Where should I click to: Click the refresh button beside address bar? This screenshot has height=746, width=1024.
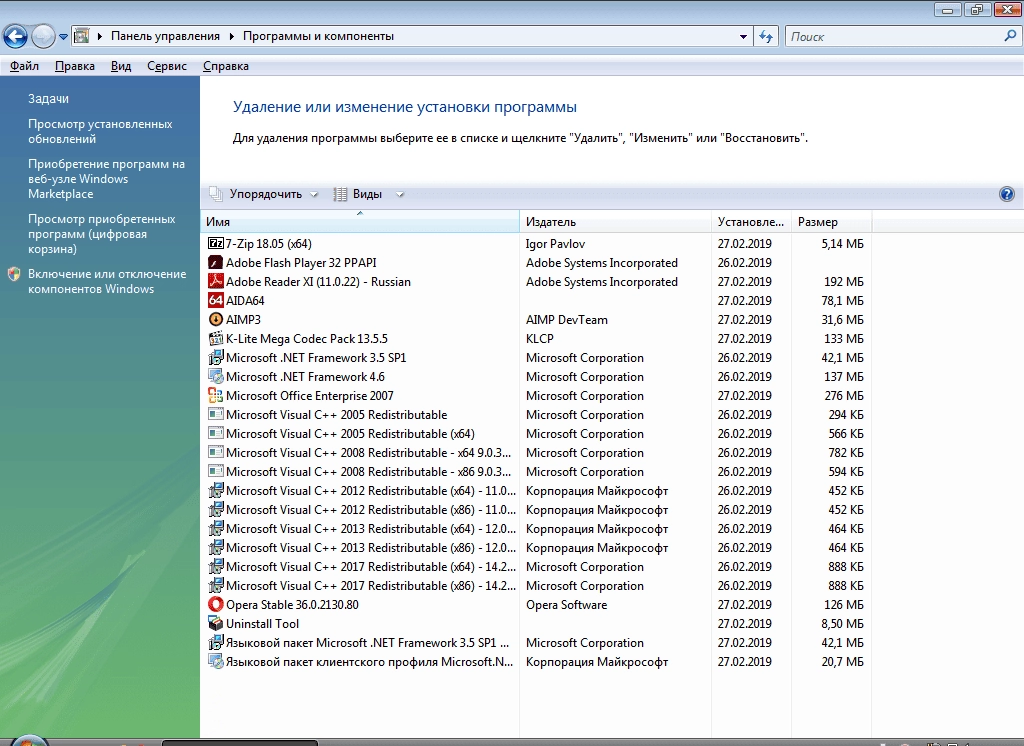[x=766, y=37]
